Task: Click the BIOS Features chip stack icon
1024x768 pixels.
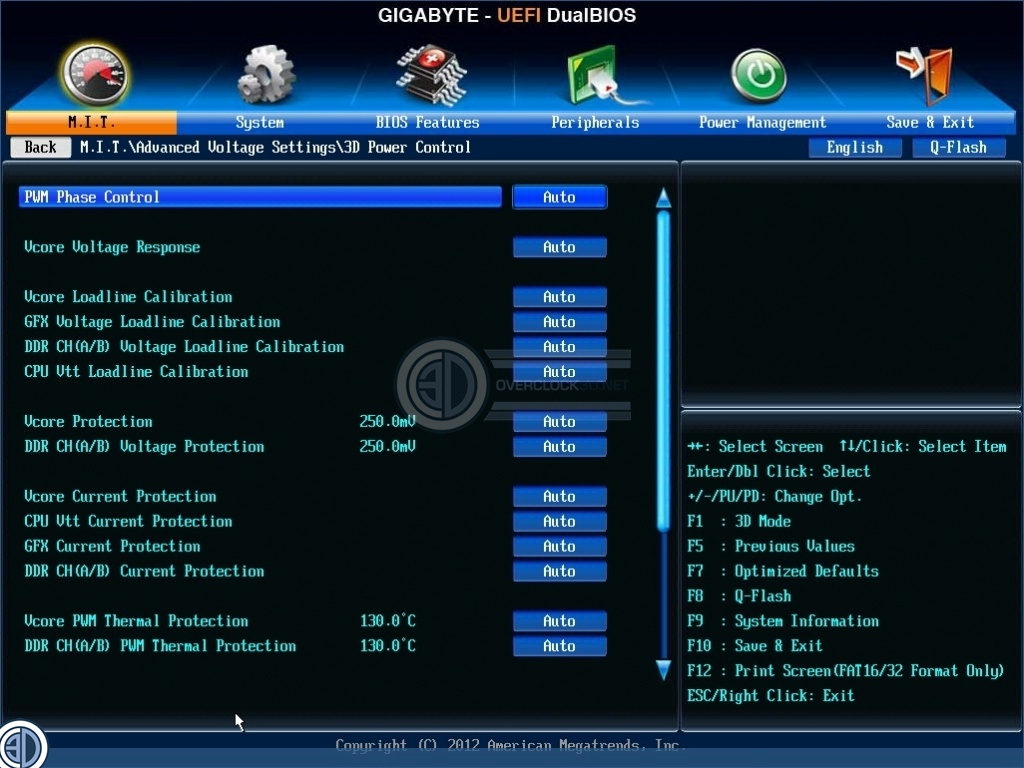Action: (430, 75)
